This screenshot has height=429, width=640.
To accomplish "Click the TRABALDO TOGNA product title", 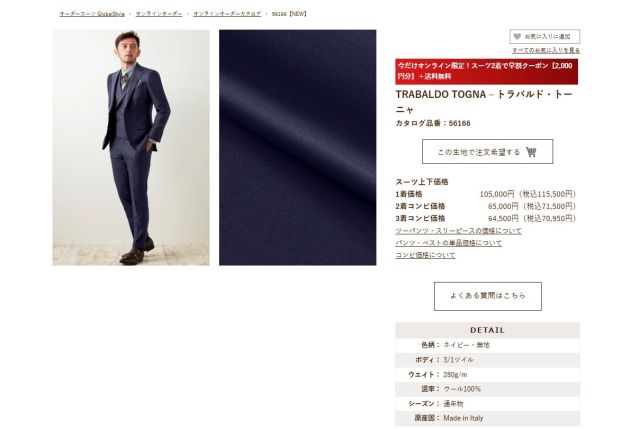I will pyautogui.click(x=484, y=101).
